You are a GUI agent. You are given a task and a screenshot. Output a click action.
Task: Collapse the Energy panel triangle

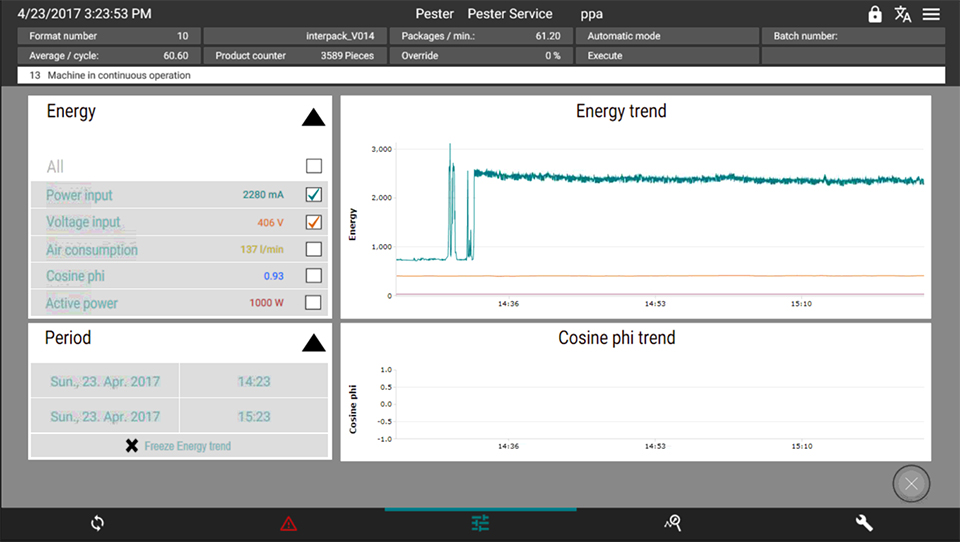pos(314,118)
